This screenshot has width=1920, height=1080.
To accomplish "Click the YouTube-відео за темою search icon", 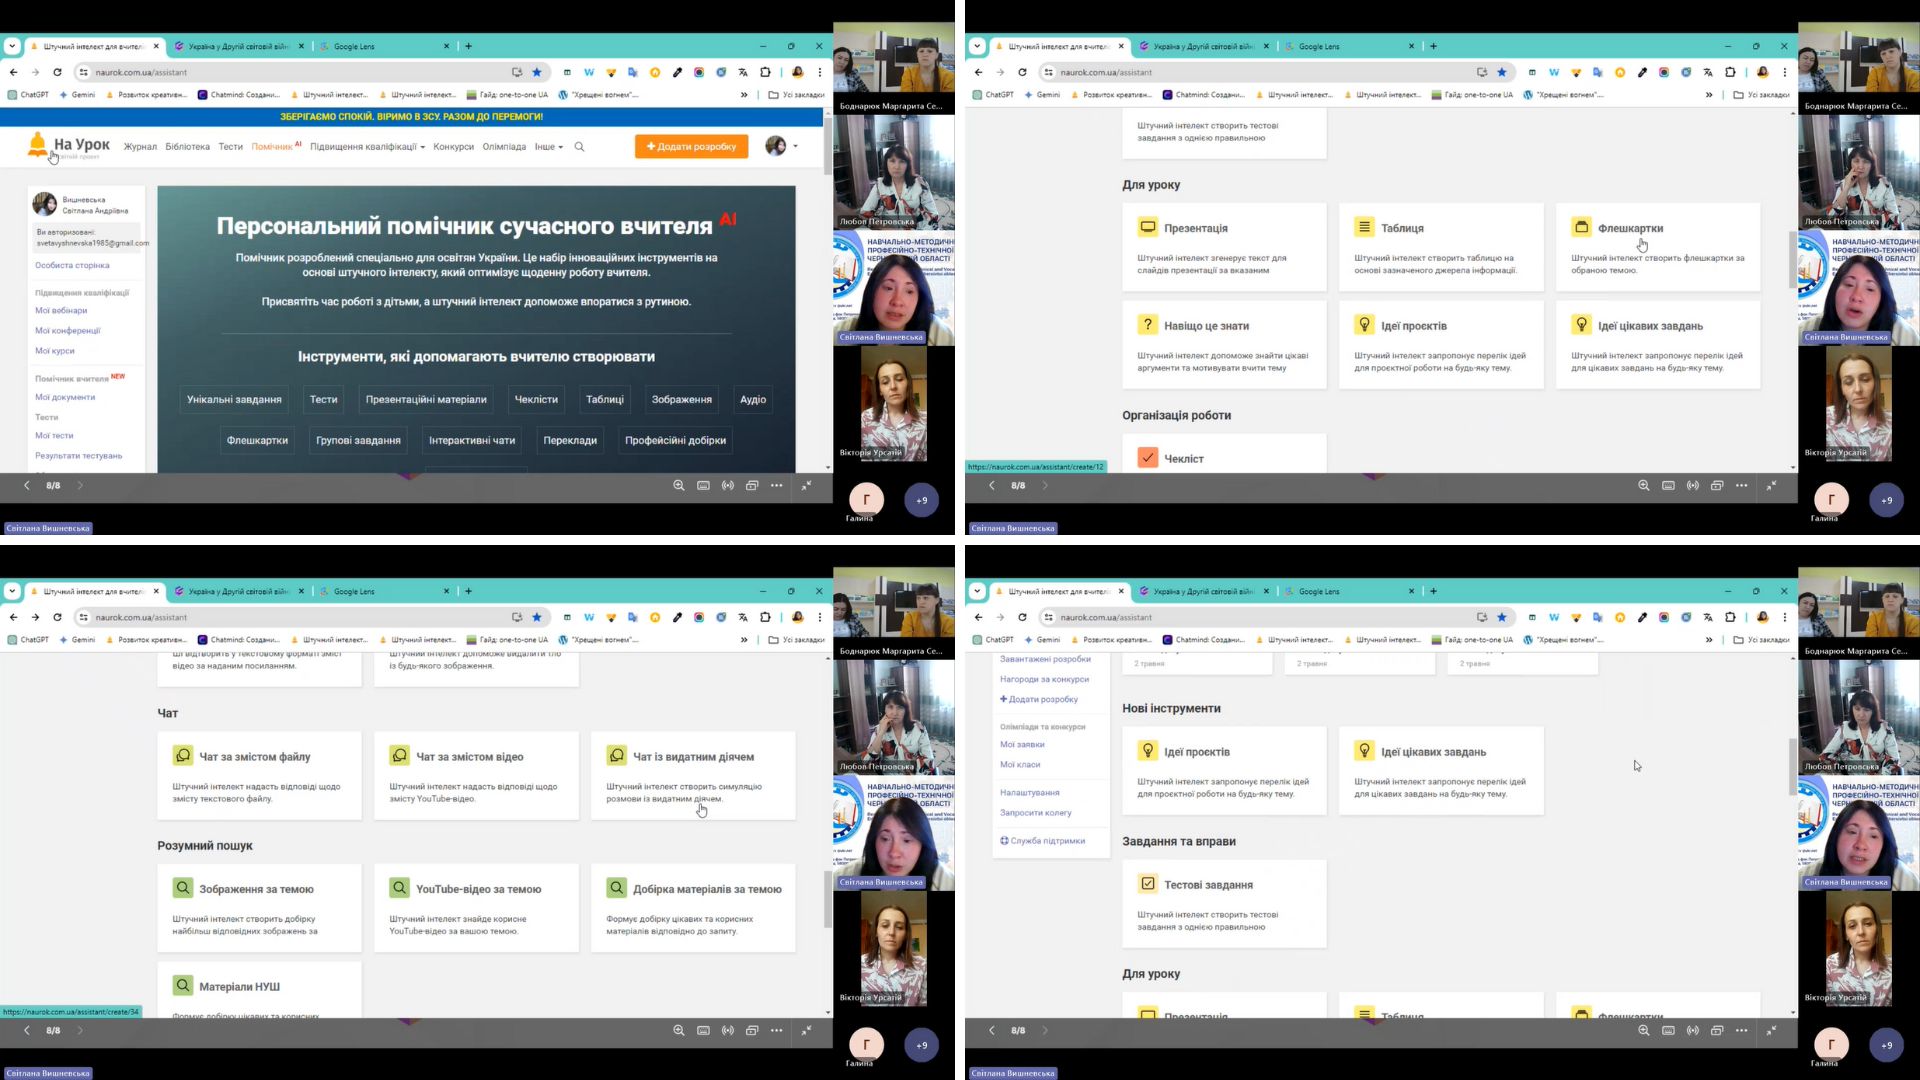I will (x=399, y=888).
